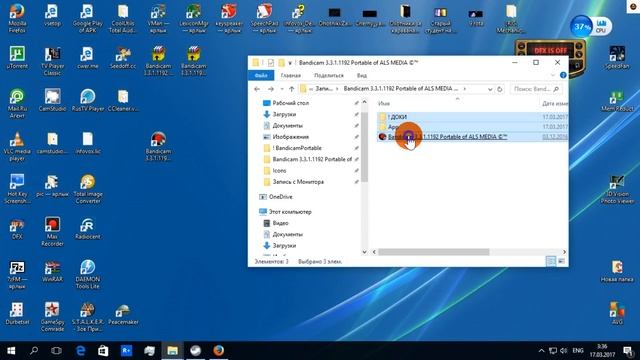Select the red Bandicam shortcut on desktop
The width and height of the screenshot is (640, 360).
pos(158,147)
